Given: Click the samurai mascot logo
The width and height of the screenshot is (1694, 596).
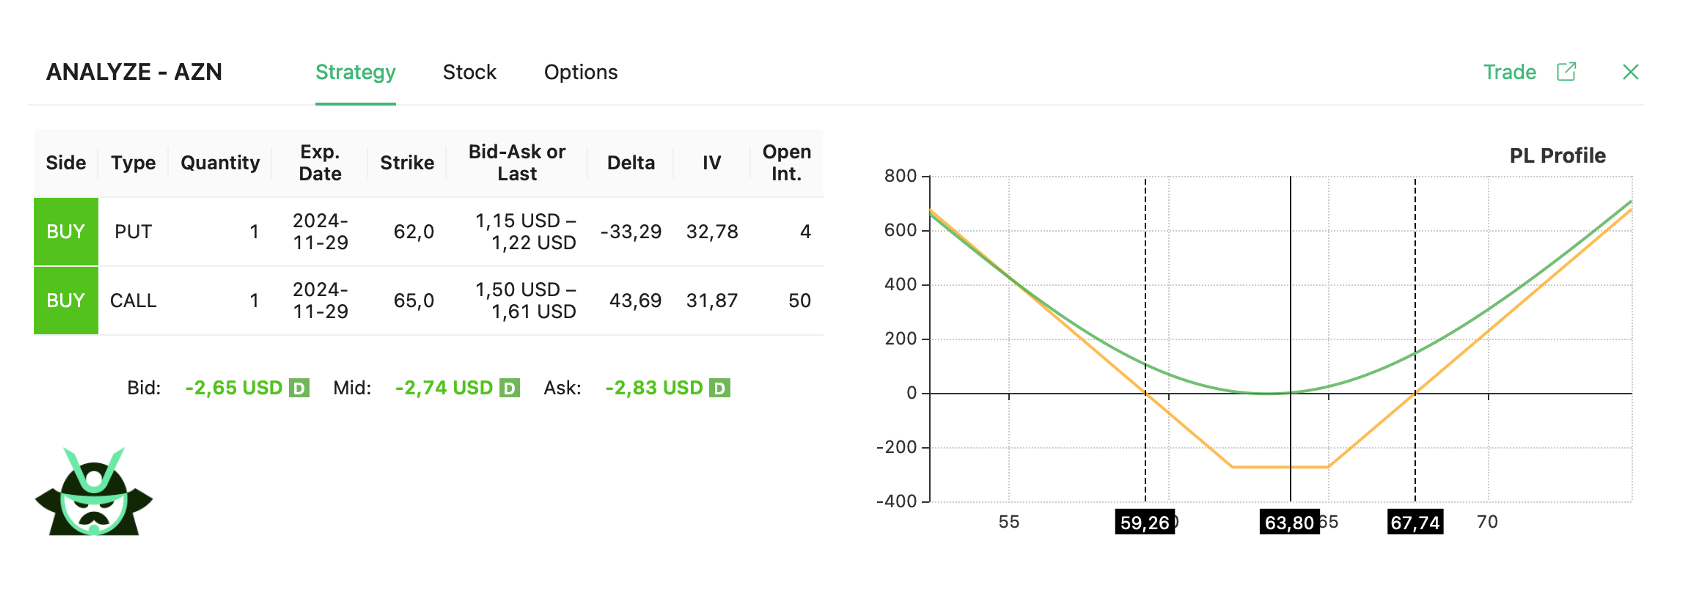Looking at the screenshot, I should coord(94,491).
